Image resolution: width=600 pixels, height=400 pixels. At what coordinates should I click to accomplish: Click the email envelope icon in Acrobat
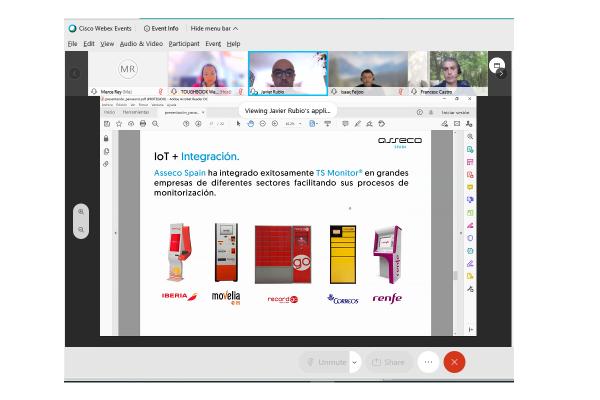(457, 124)
